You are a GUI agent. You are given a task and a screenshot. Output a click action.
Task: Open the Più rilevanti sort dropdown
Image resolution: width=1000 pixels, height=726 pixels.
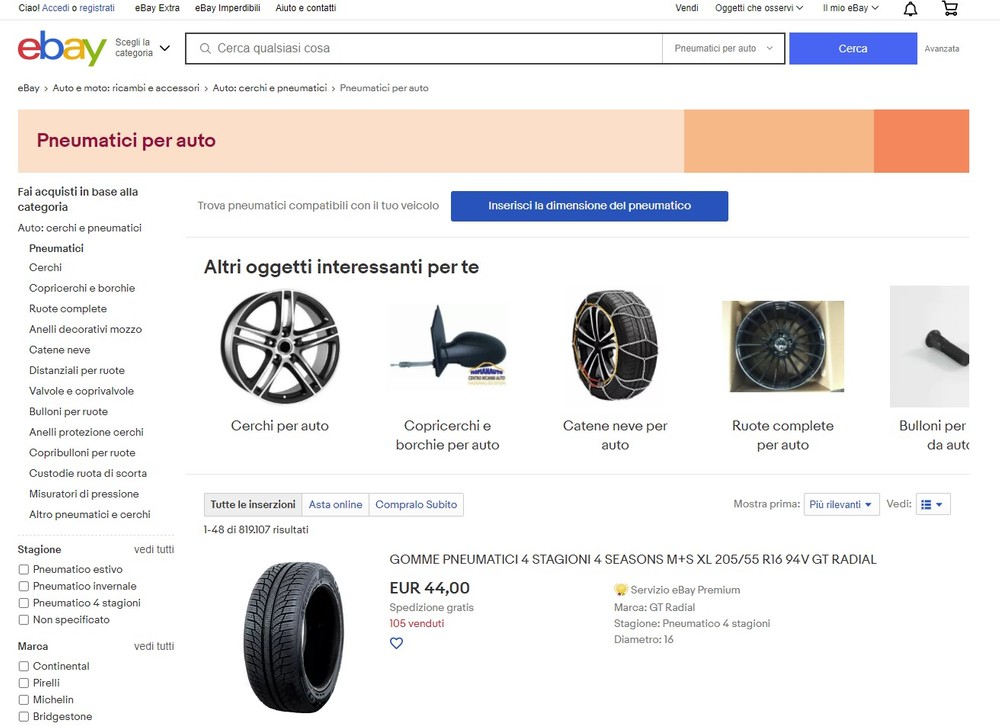point(841,505)
